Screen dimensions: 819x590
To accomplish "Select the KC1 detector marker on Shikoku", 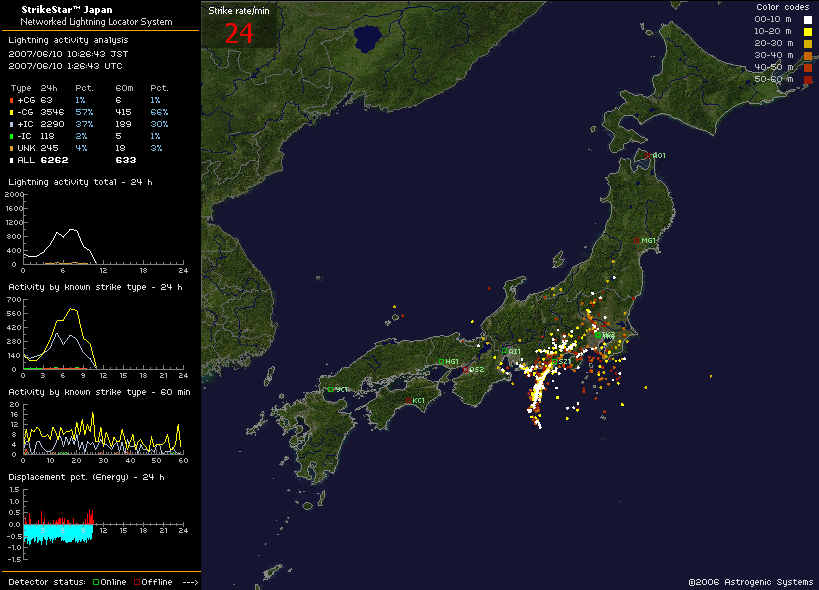I will point(409,400).
